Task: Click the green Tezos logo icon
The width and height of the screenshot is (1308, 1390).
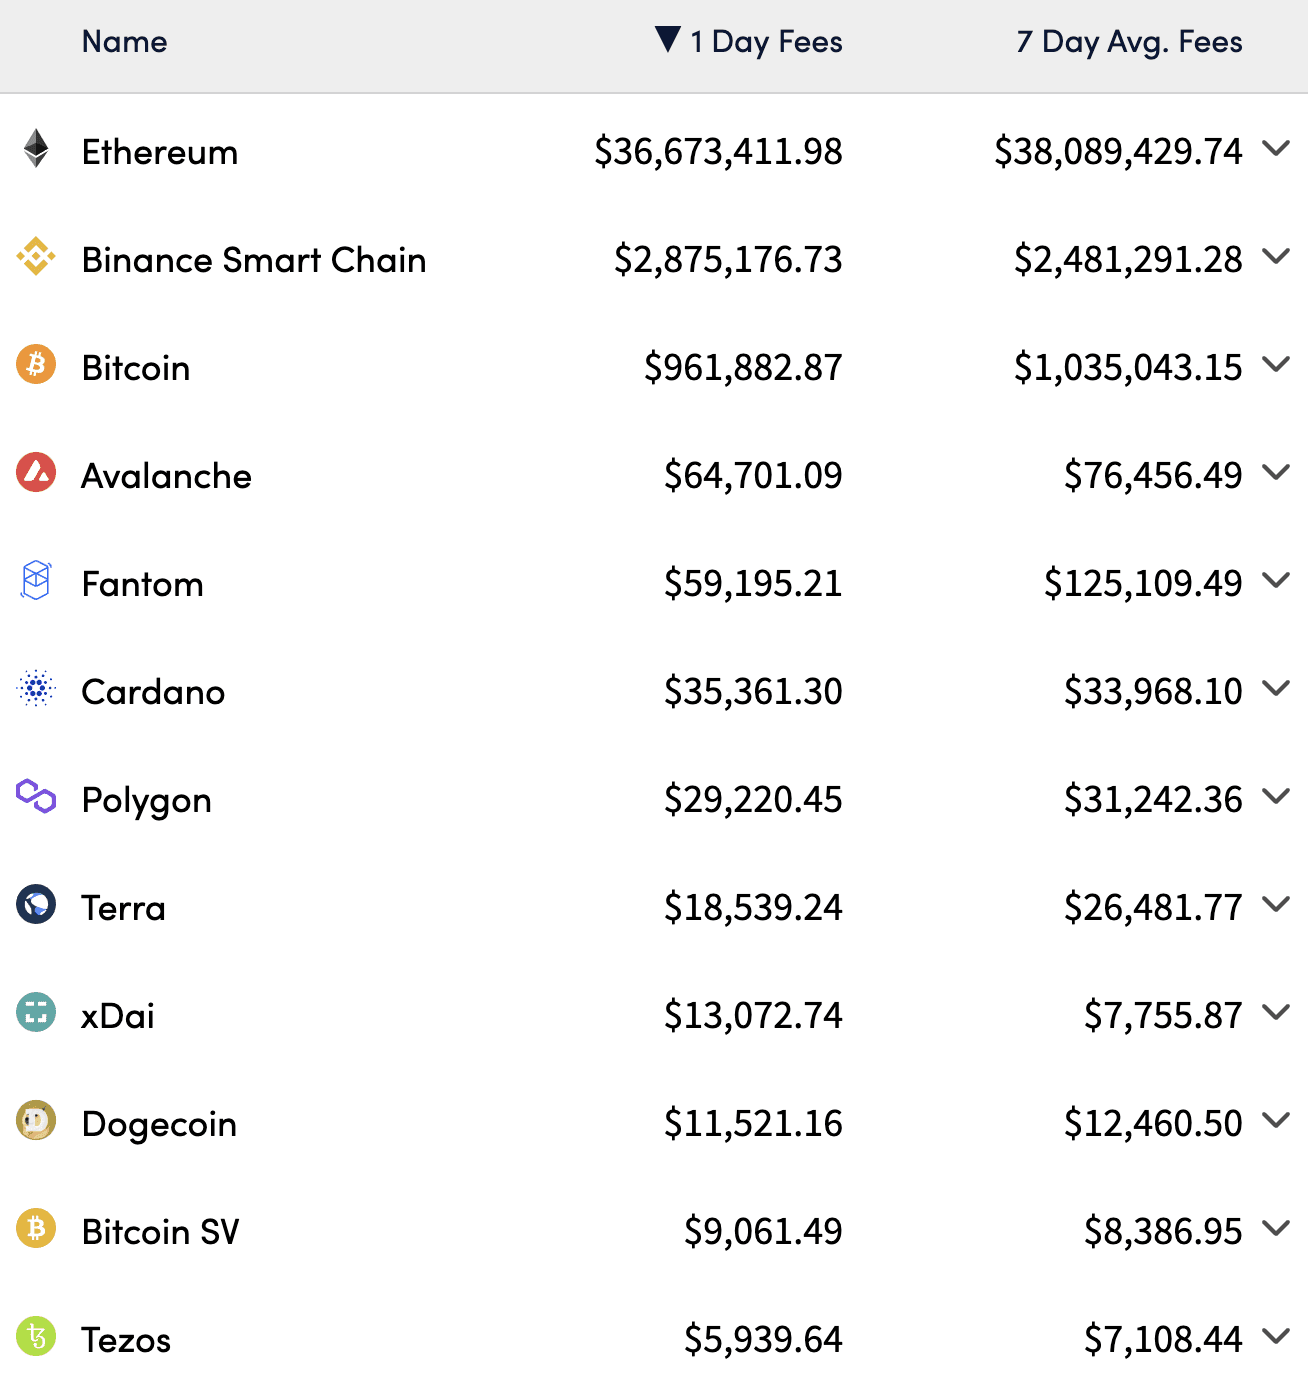Action: coord(36,1336)
